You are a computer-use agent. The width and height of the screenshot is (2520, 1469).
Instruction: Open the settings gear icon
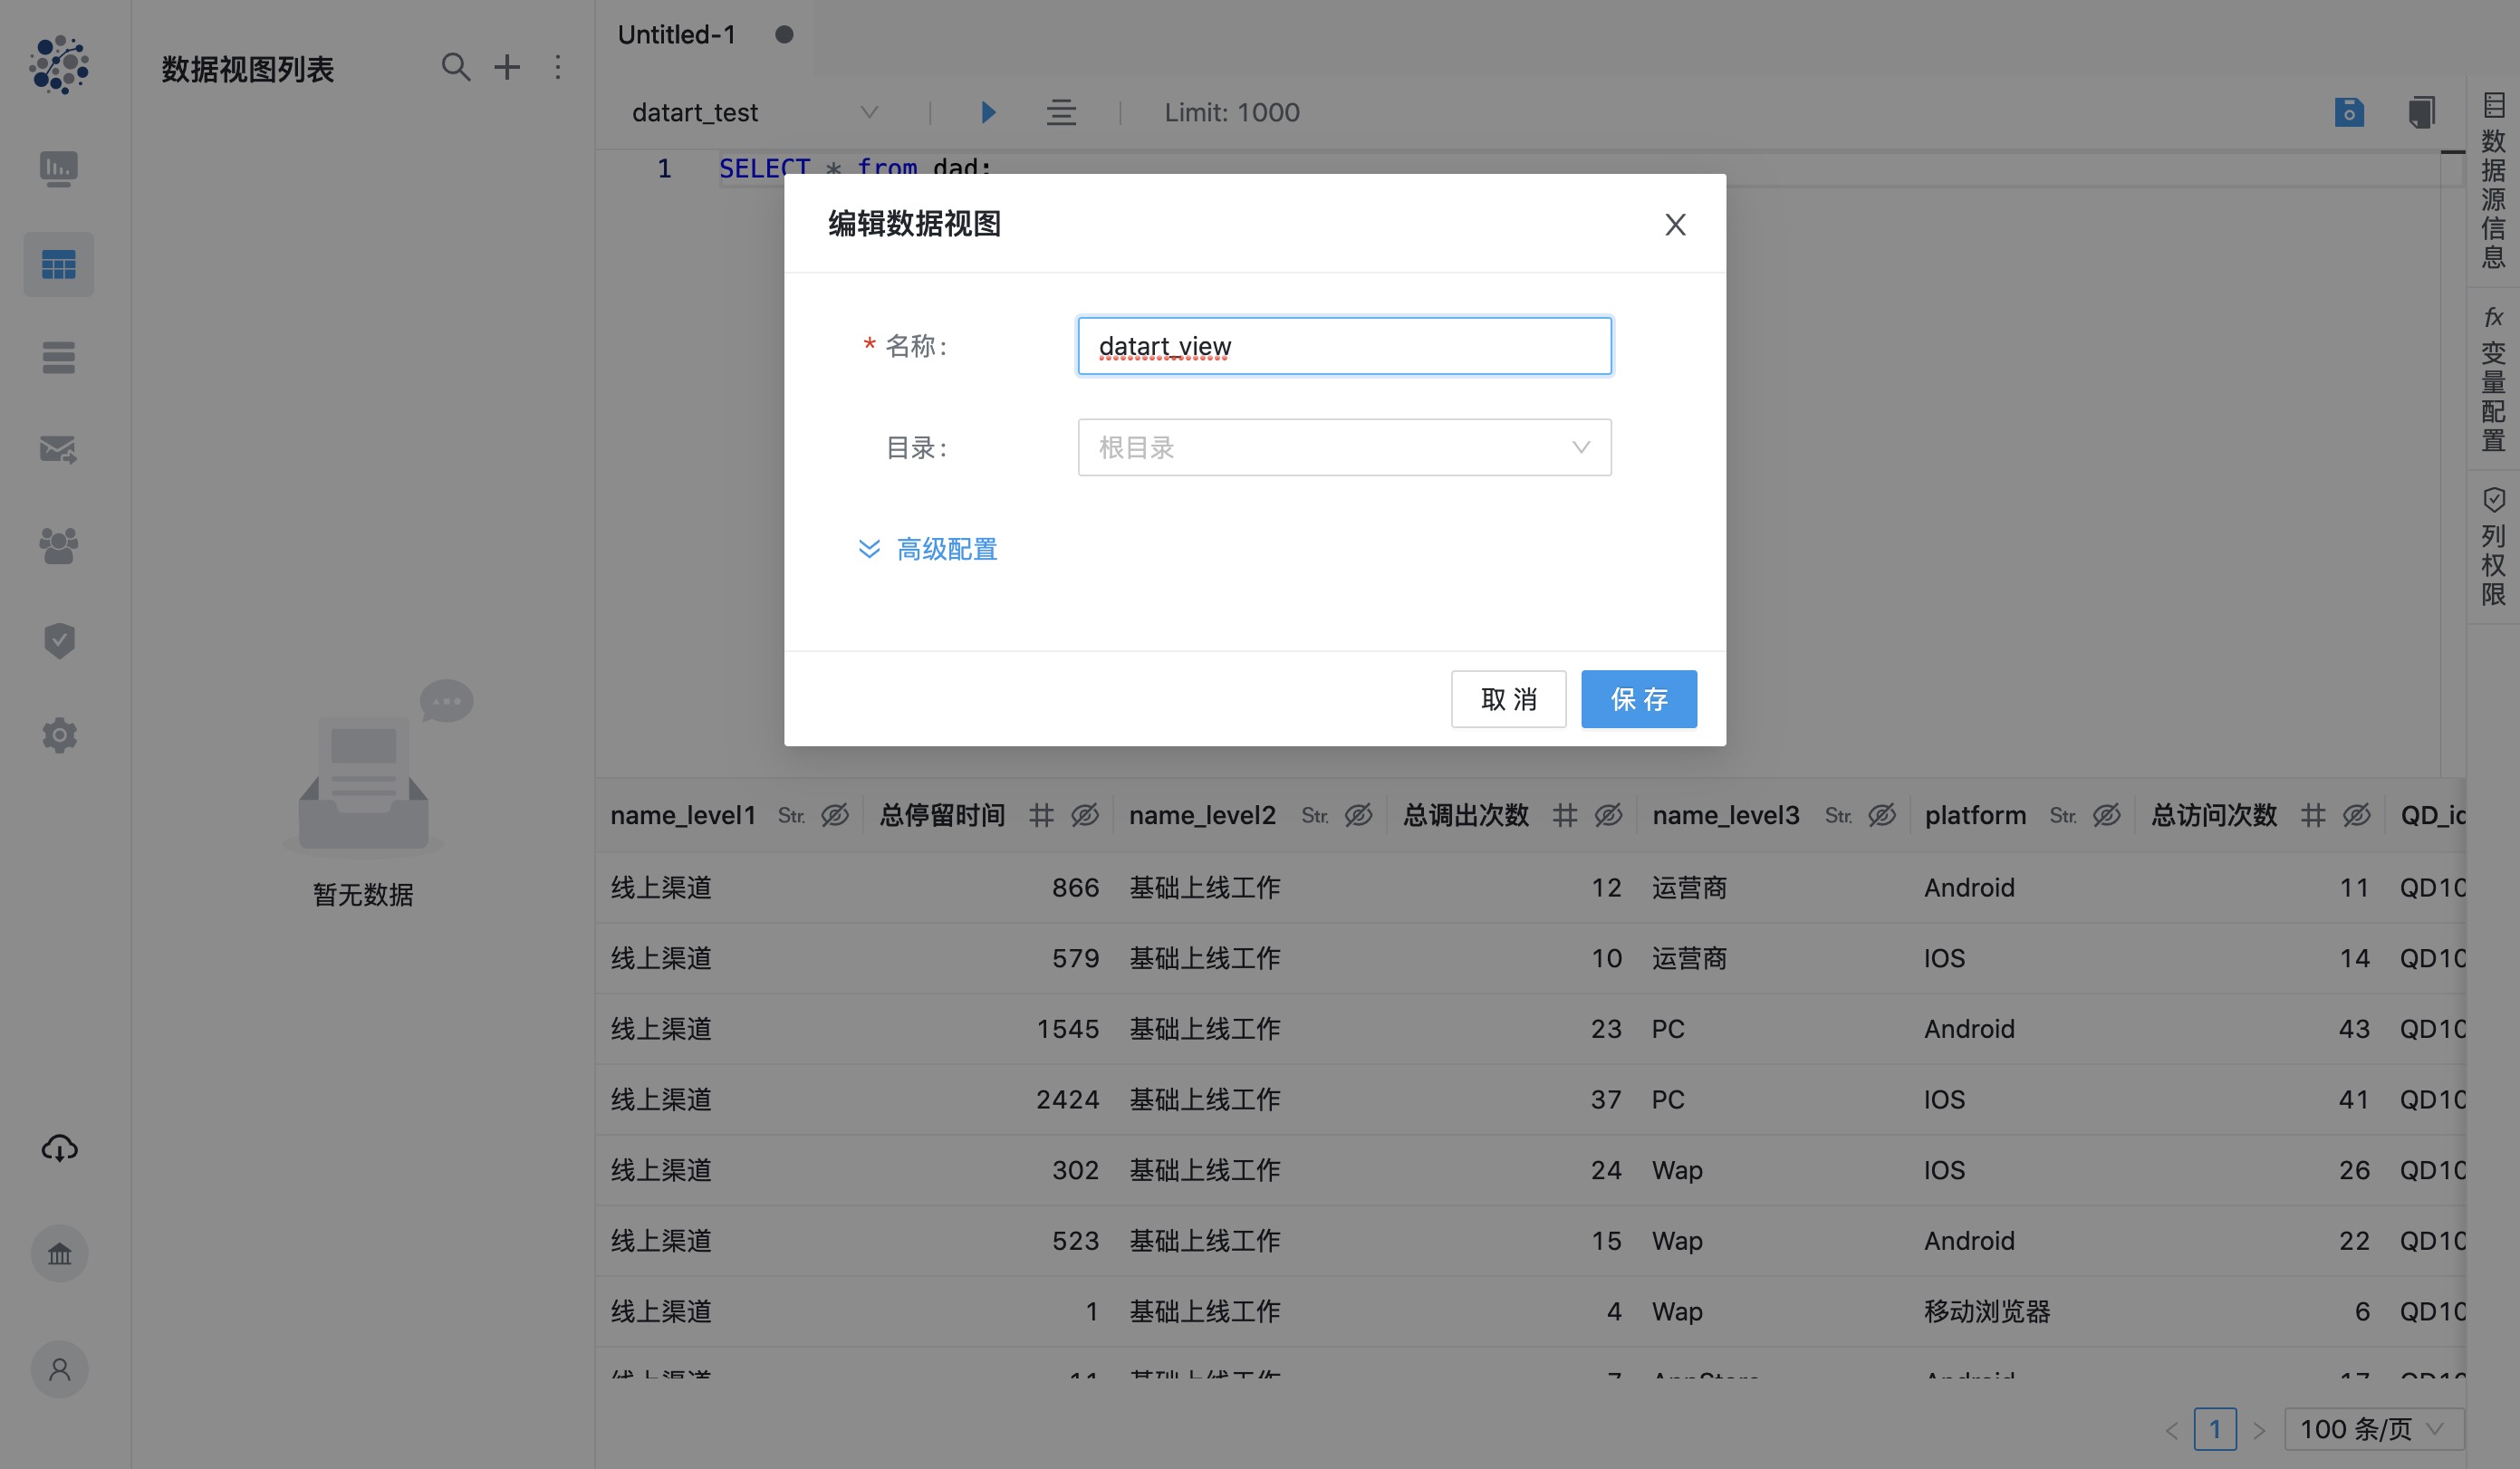point(59,736)
